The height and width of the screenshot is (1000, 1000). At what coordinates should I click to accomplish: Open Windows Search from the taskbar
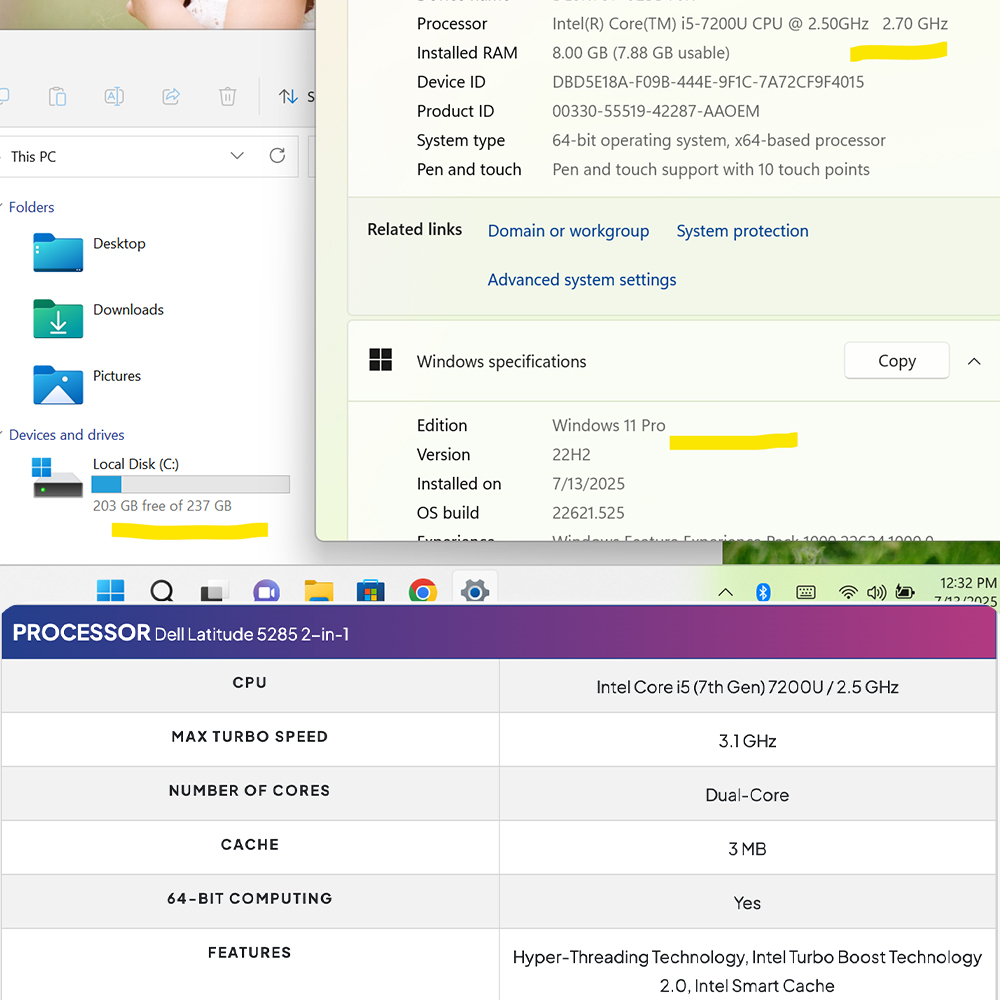[x=161, y=590]
